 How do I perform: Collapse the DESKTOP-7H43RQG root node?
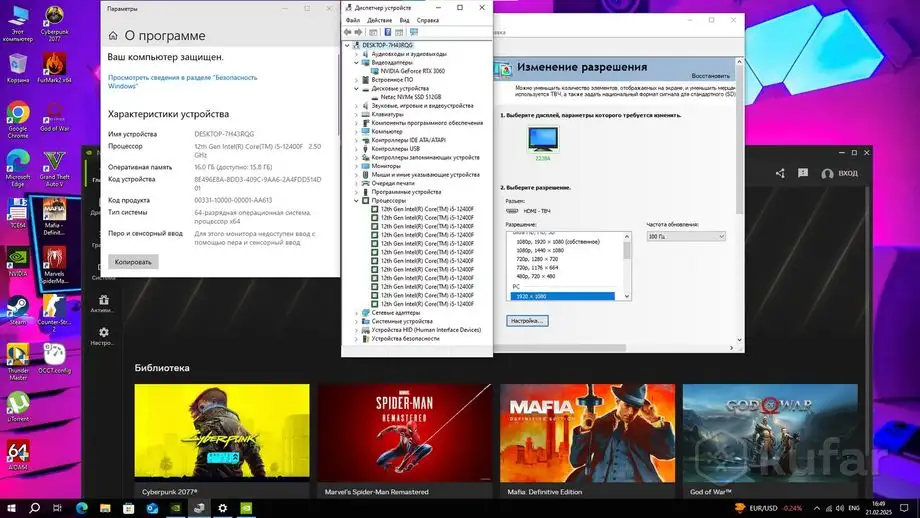[x=347, y=45]
